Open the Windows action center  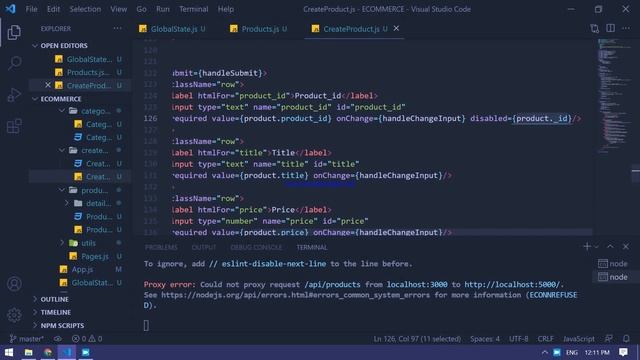623,352
